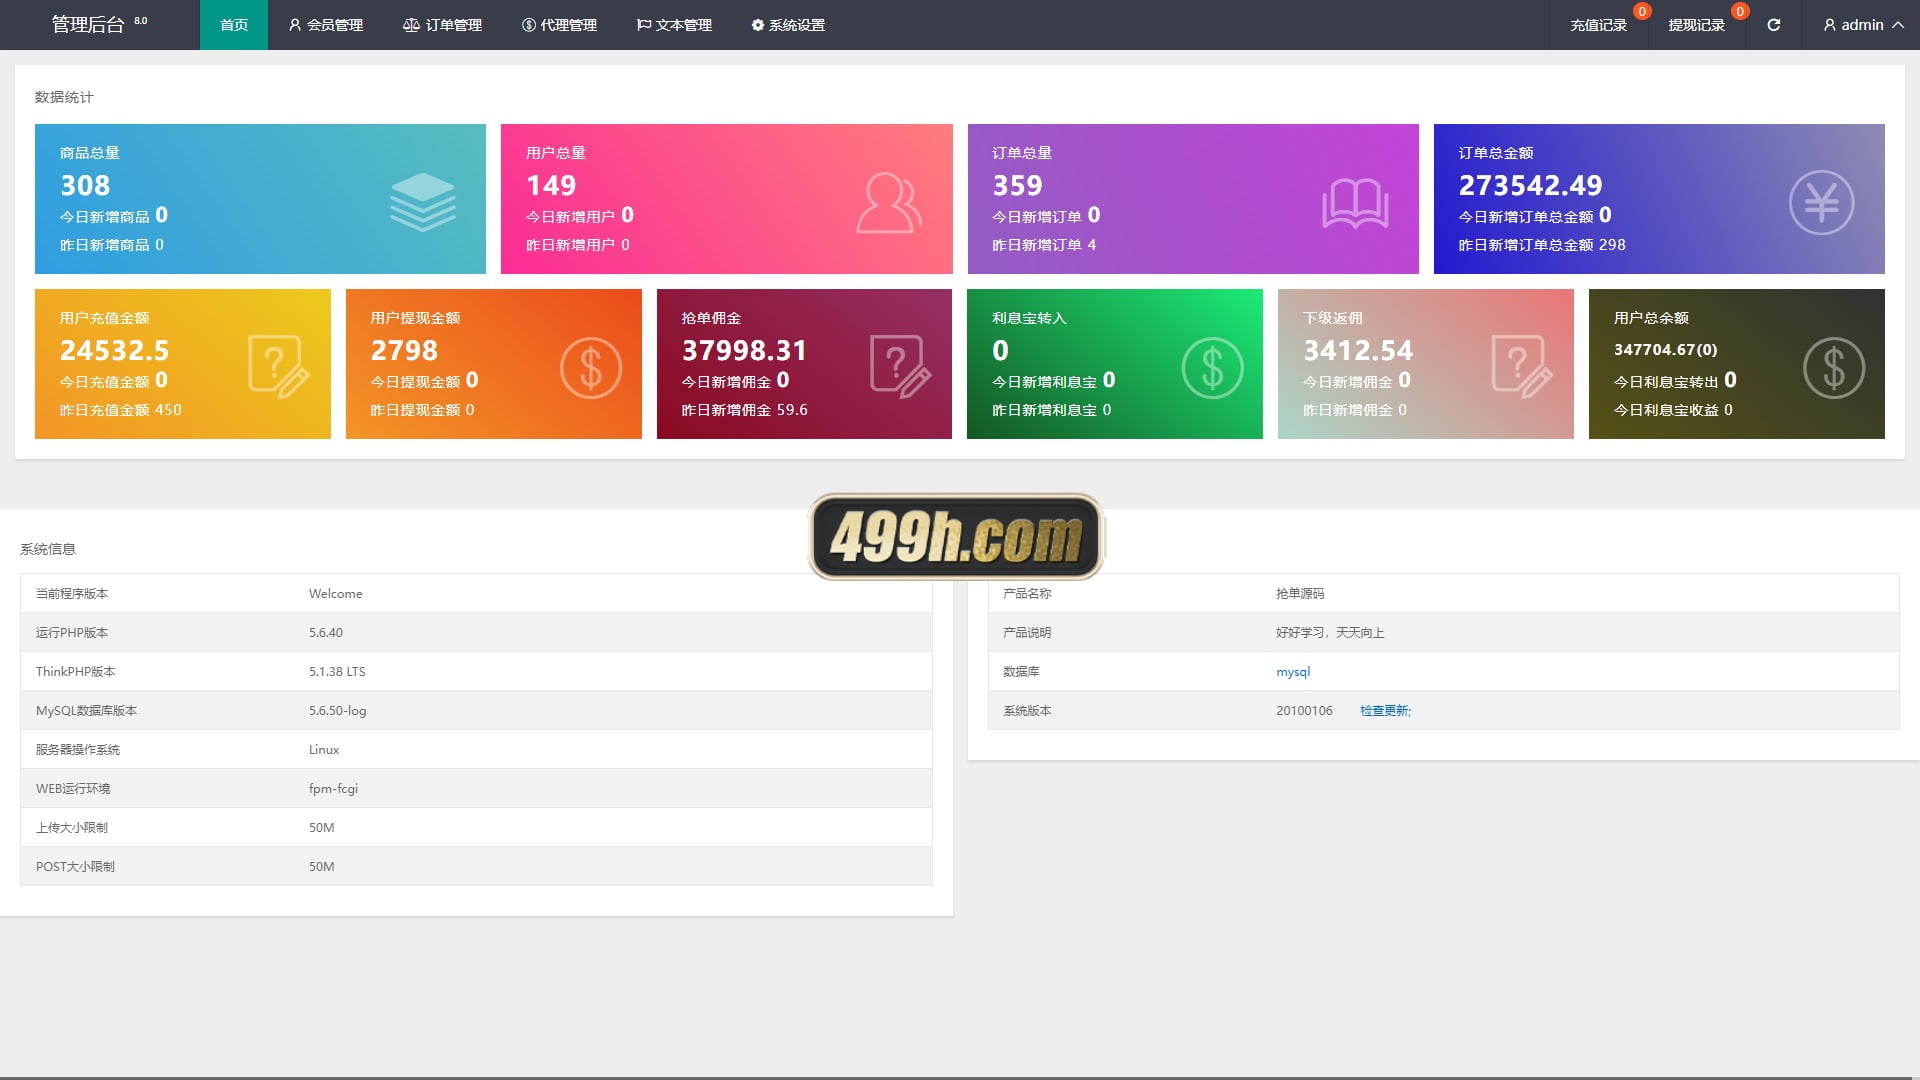Screen dimensions: 1920x1080
Task: Click the recharge amount 24532.5
Action: tap(115, 351)
